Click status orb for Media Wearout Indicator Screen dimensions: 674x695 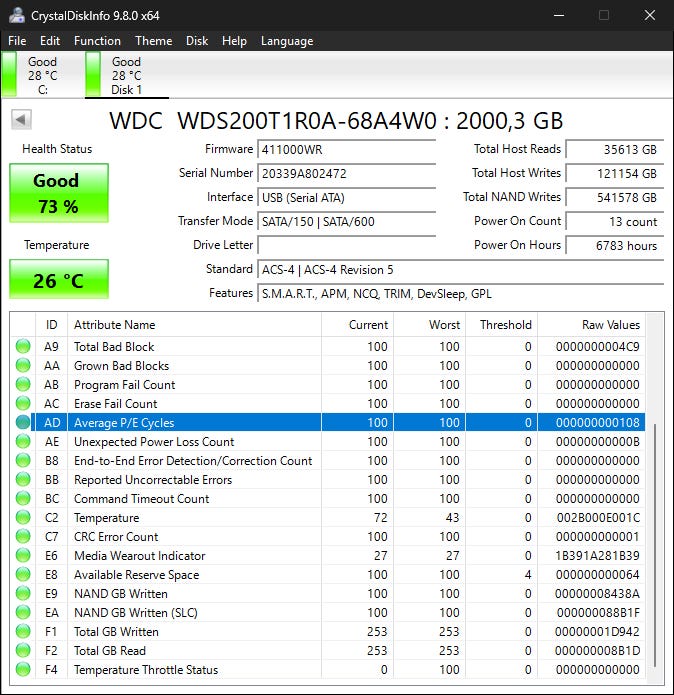click(23, 555)
